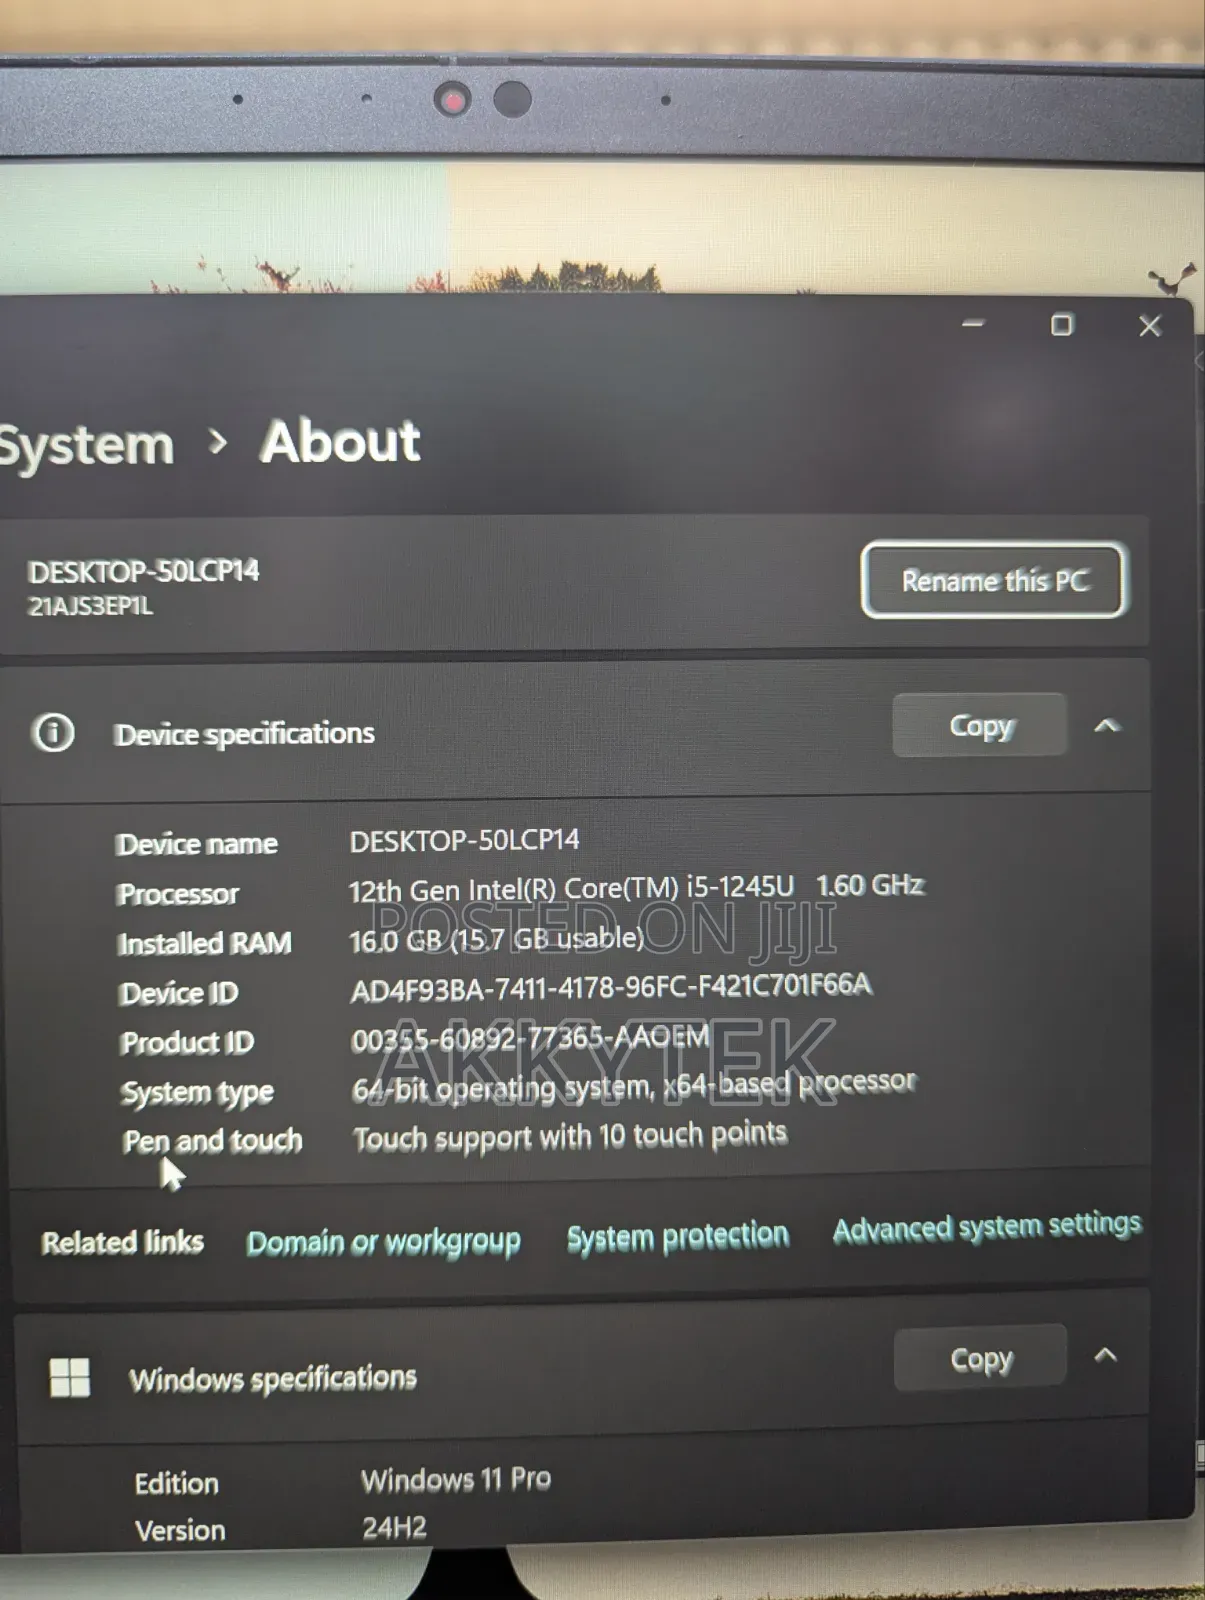
Task: Open the System protection link
Action: click(x=678, y=1236)
